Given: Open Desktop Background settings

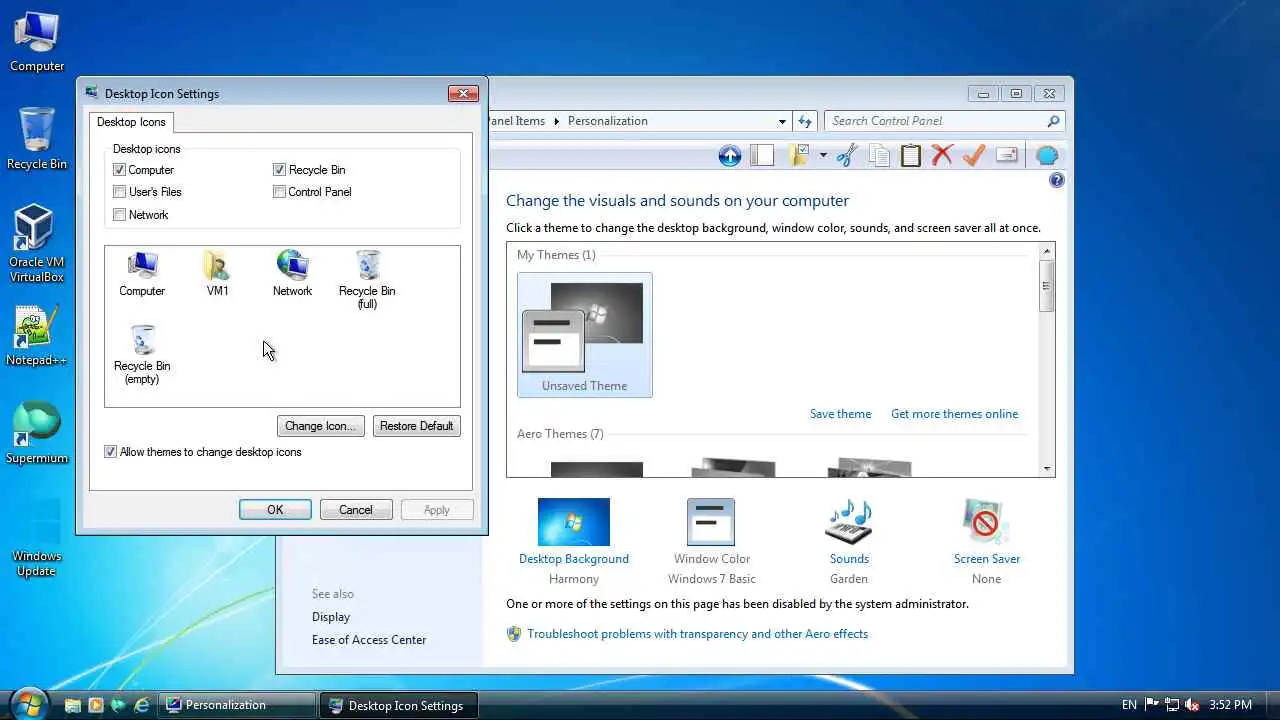Looking at the screenshot, I should pyautogui.click(x=574, y=541).
